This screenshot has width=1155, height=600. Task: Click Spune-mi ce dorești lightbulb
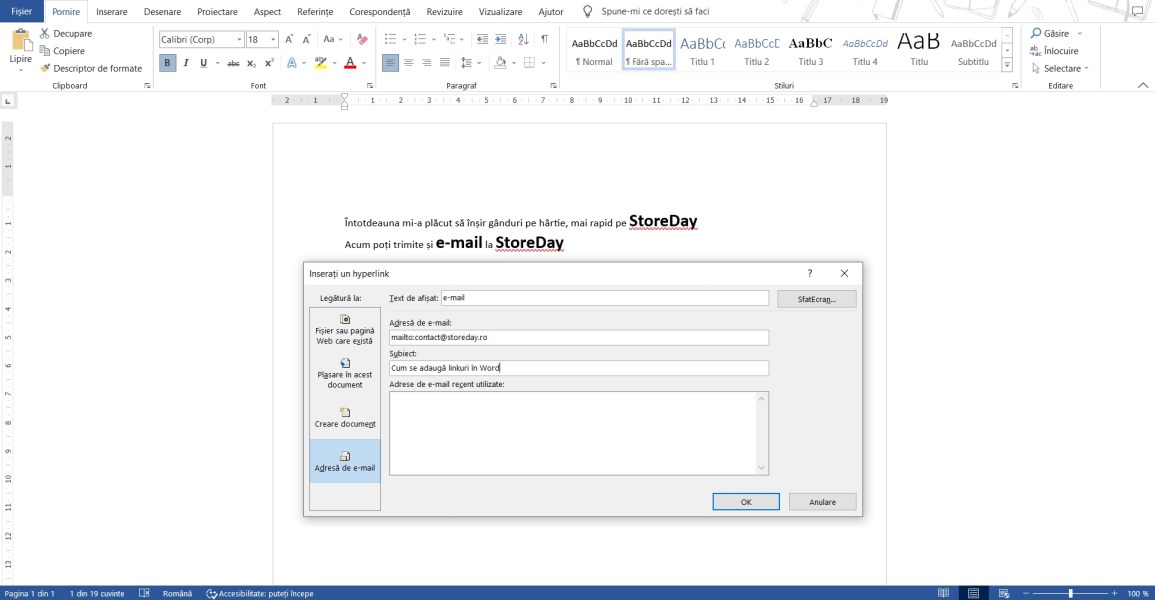click(x=587, y=12)
